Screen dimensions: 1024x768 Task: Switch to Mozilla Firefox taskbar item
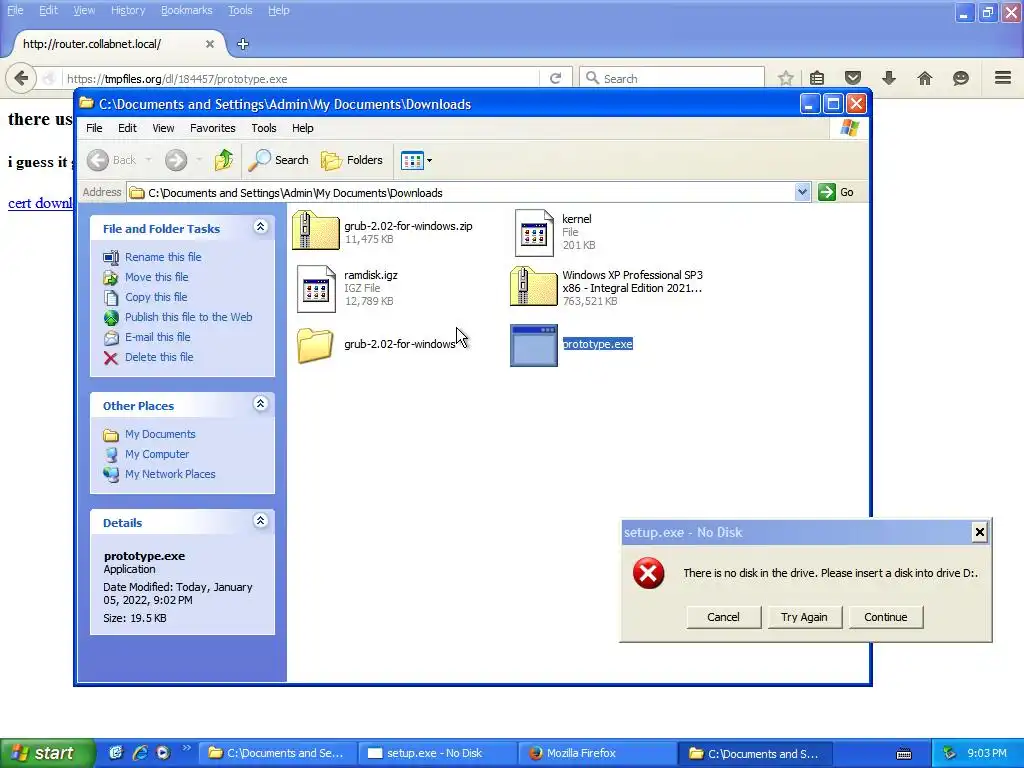click(597, 753)
